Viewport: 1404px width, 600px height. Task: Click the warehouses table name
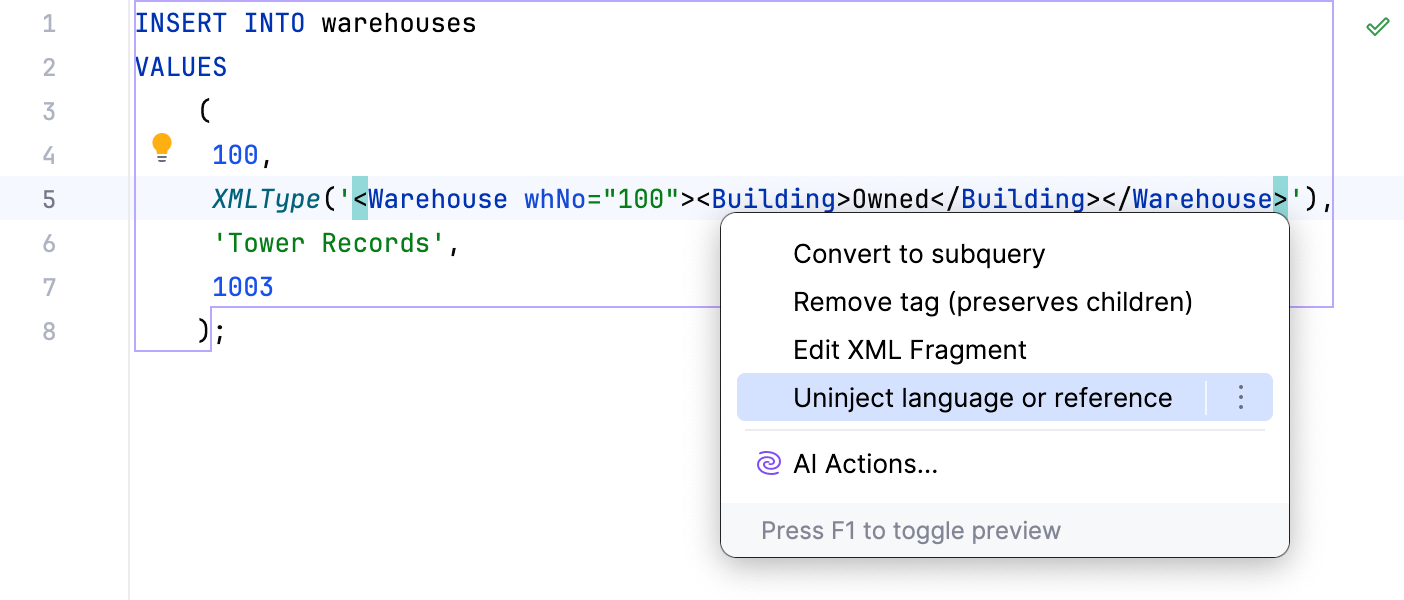[398, 23]
